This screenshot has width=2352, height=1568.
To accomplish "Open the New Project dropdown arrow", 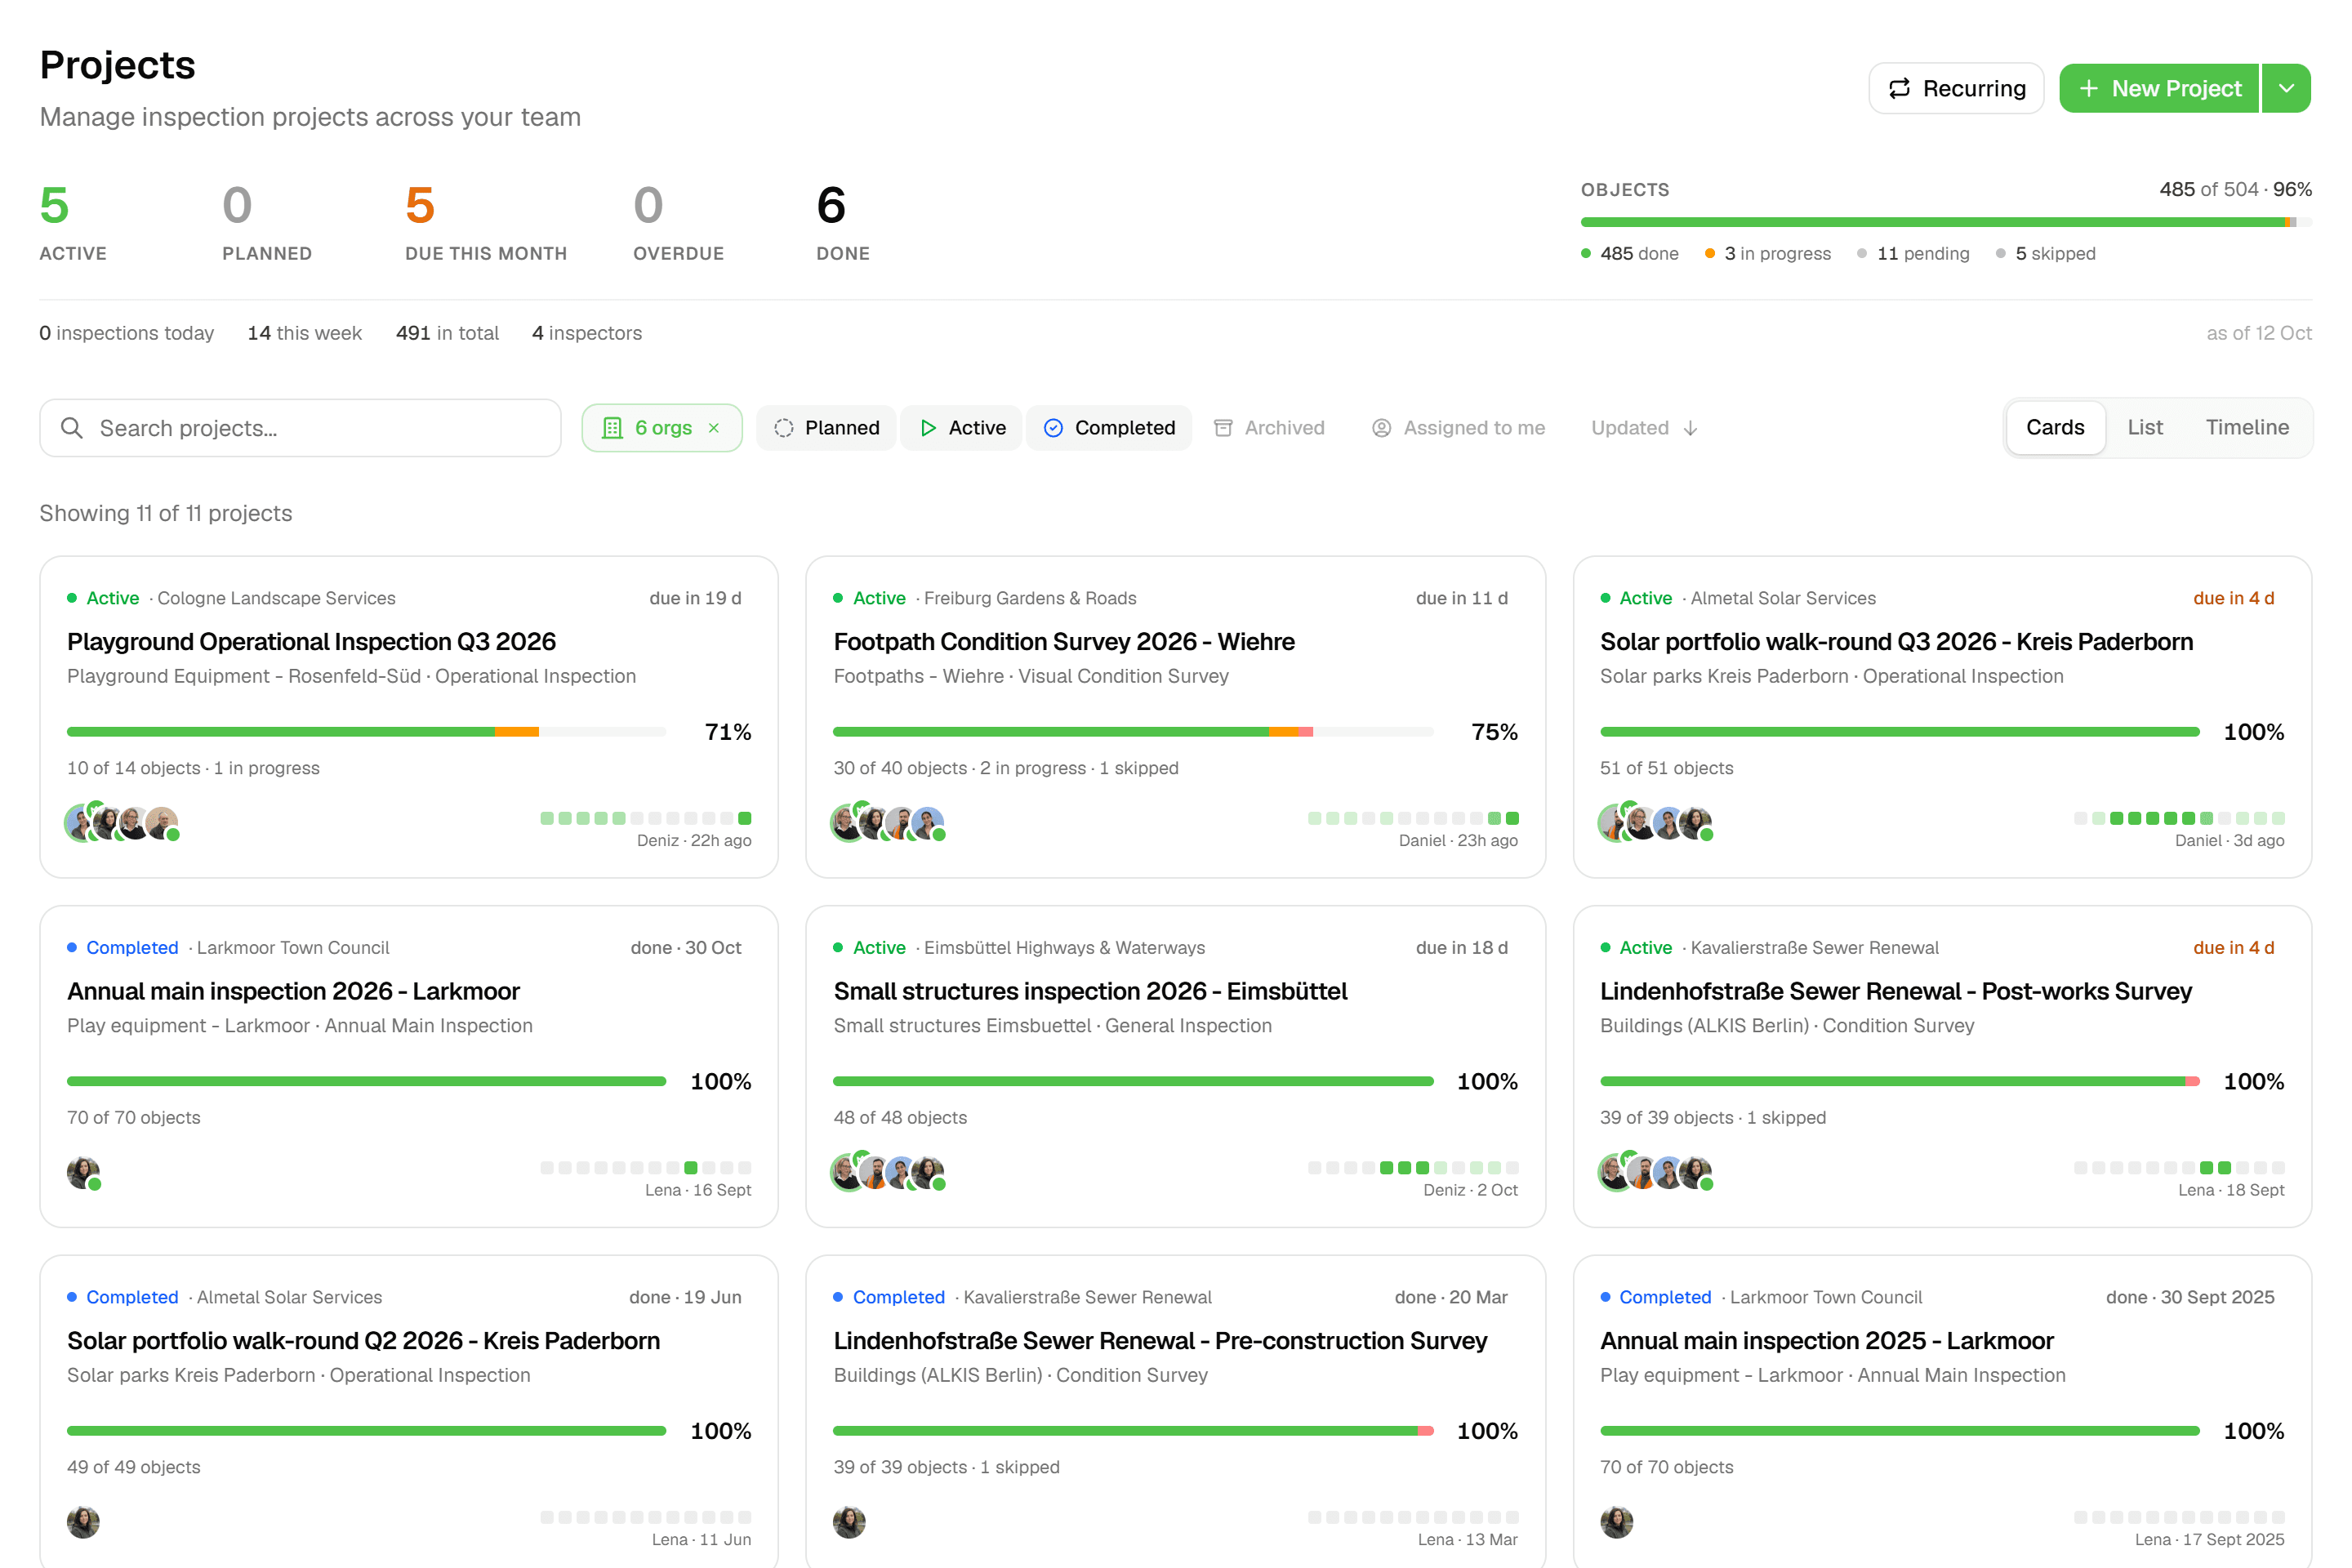I will (2286, 89).
